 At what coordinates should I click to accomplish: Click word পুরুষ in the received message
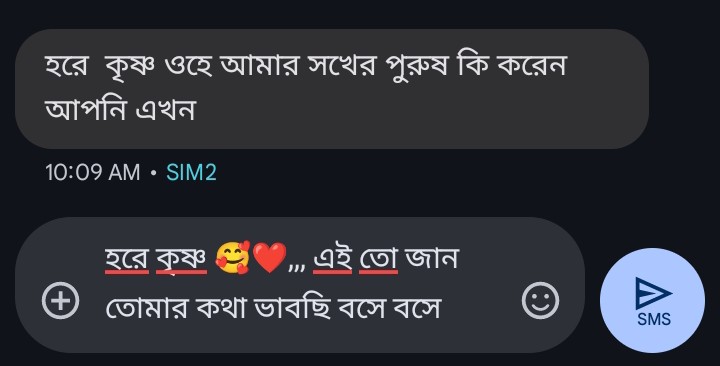(418, 66)
